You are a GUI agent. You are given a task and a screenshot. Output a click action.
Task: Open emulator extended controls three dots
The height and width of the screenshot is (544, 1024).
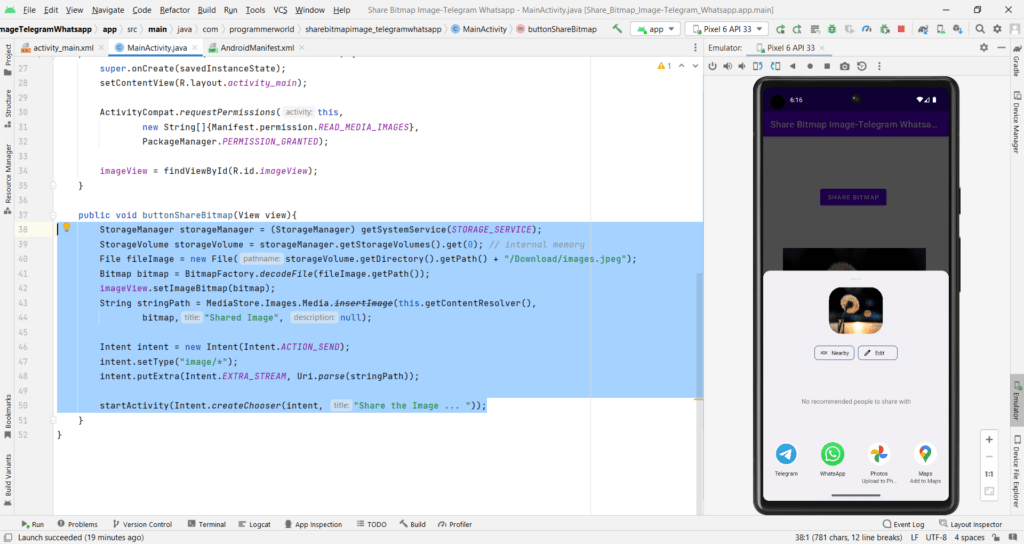879,67
